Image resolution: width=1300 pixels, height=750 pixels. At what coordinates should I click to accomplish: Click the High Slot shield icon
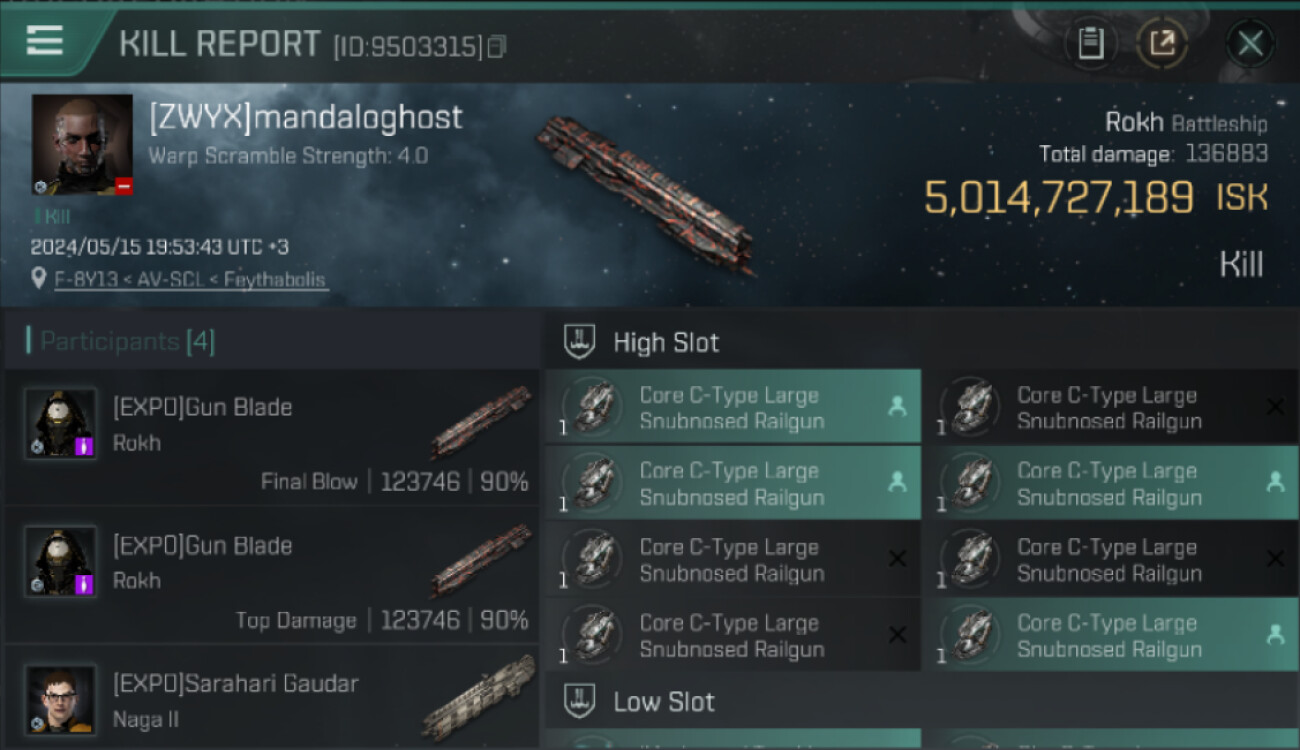pos(581,342)
